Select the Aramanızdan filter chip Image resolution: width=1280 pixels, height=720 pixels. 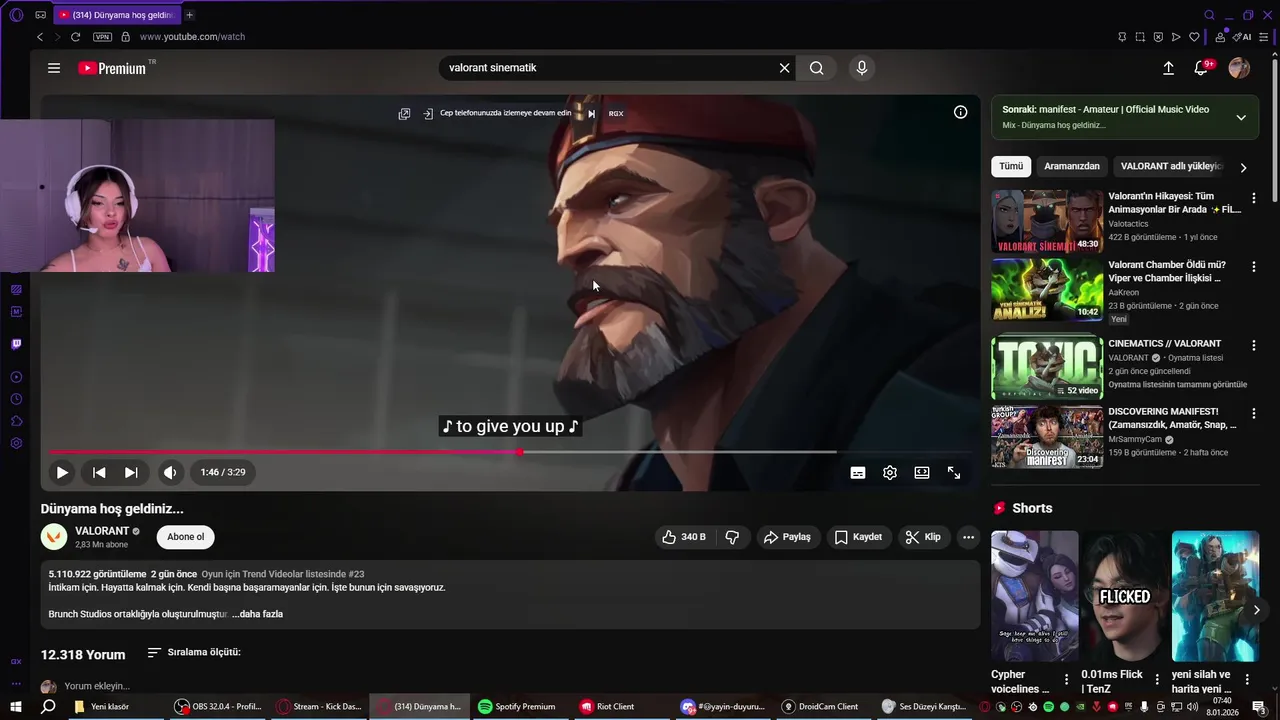pos(1072,166)
